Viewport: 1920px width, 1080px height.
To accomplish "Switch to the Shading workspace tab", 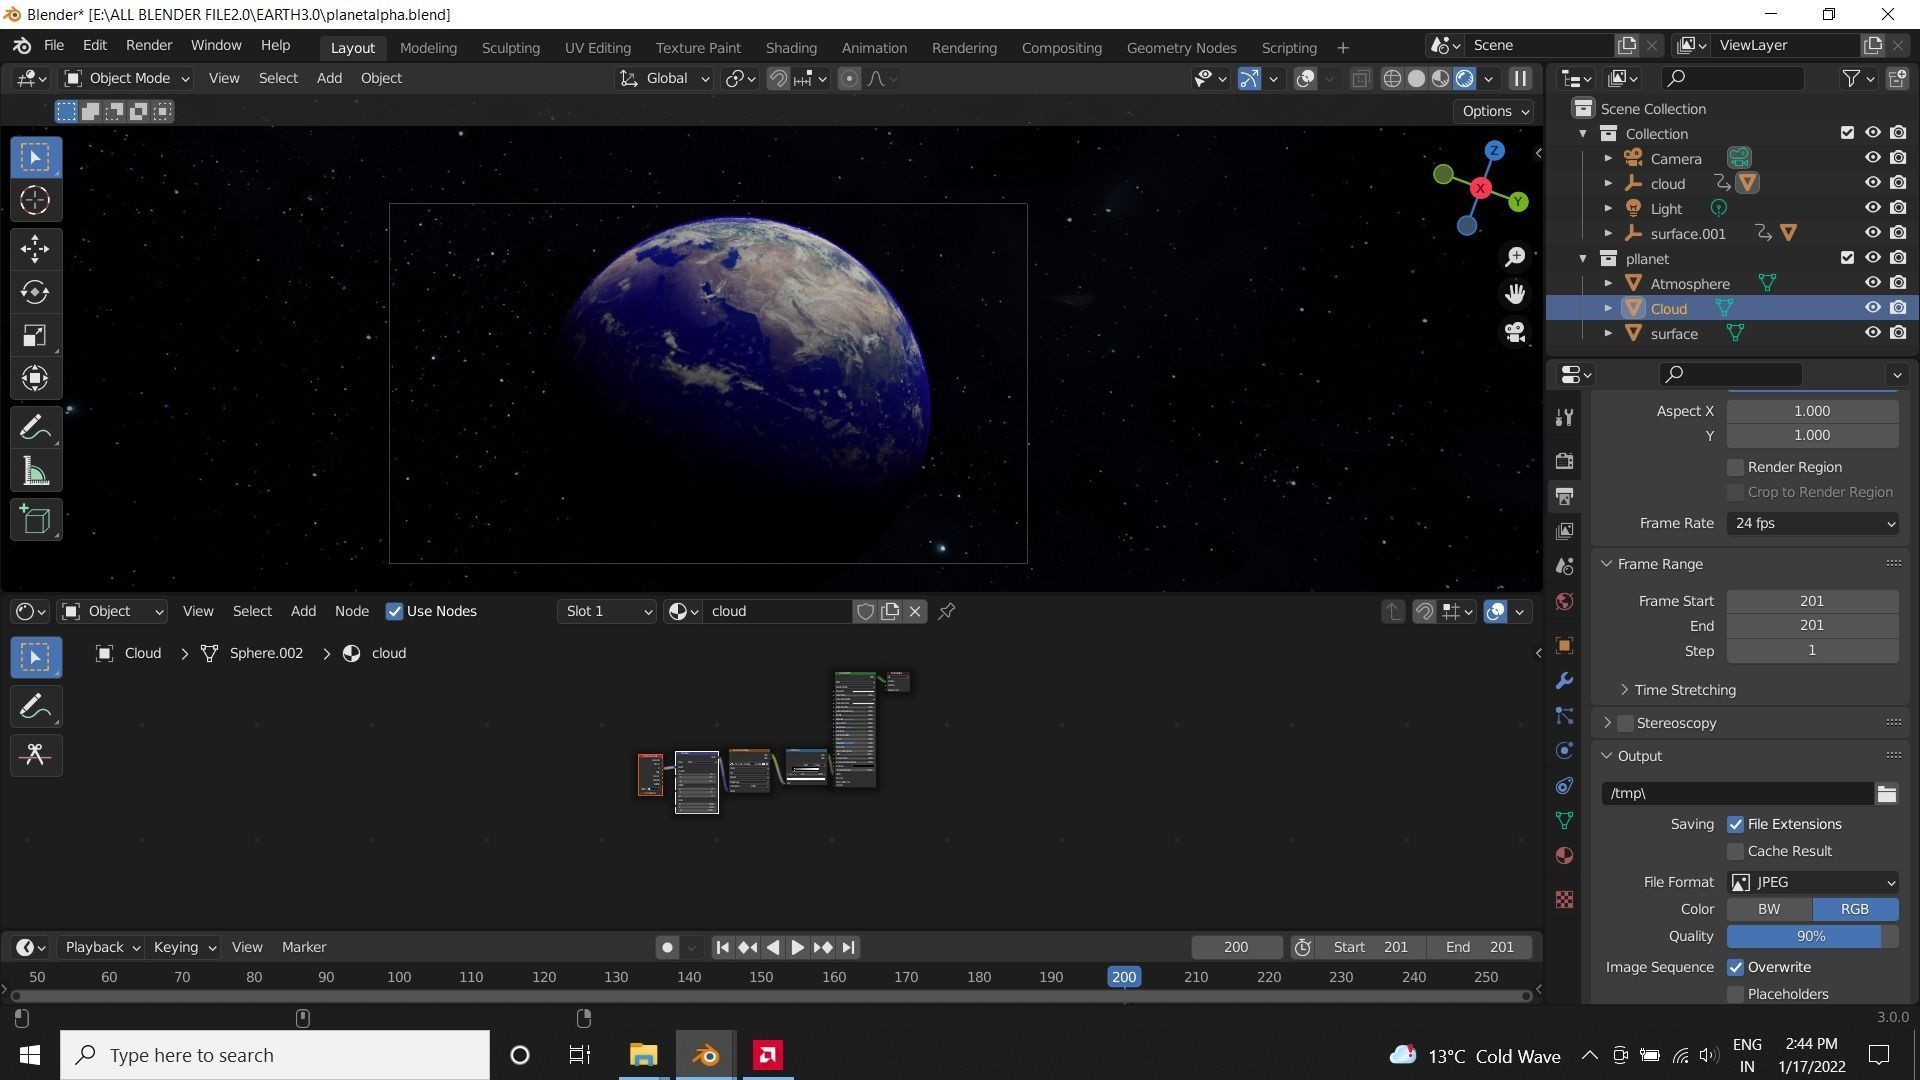I will tap(791, 47).
